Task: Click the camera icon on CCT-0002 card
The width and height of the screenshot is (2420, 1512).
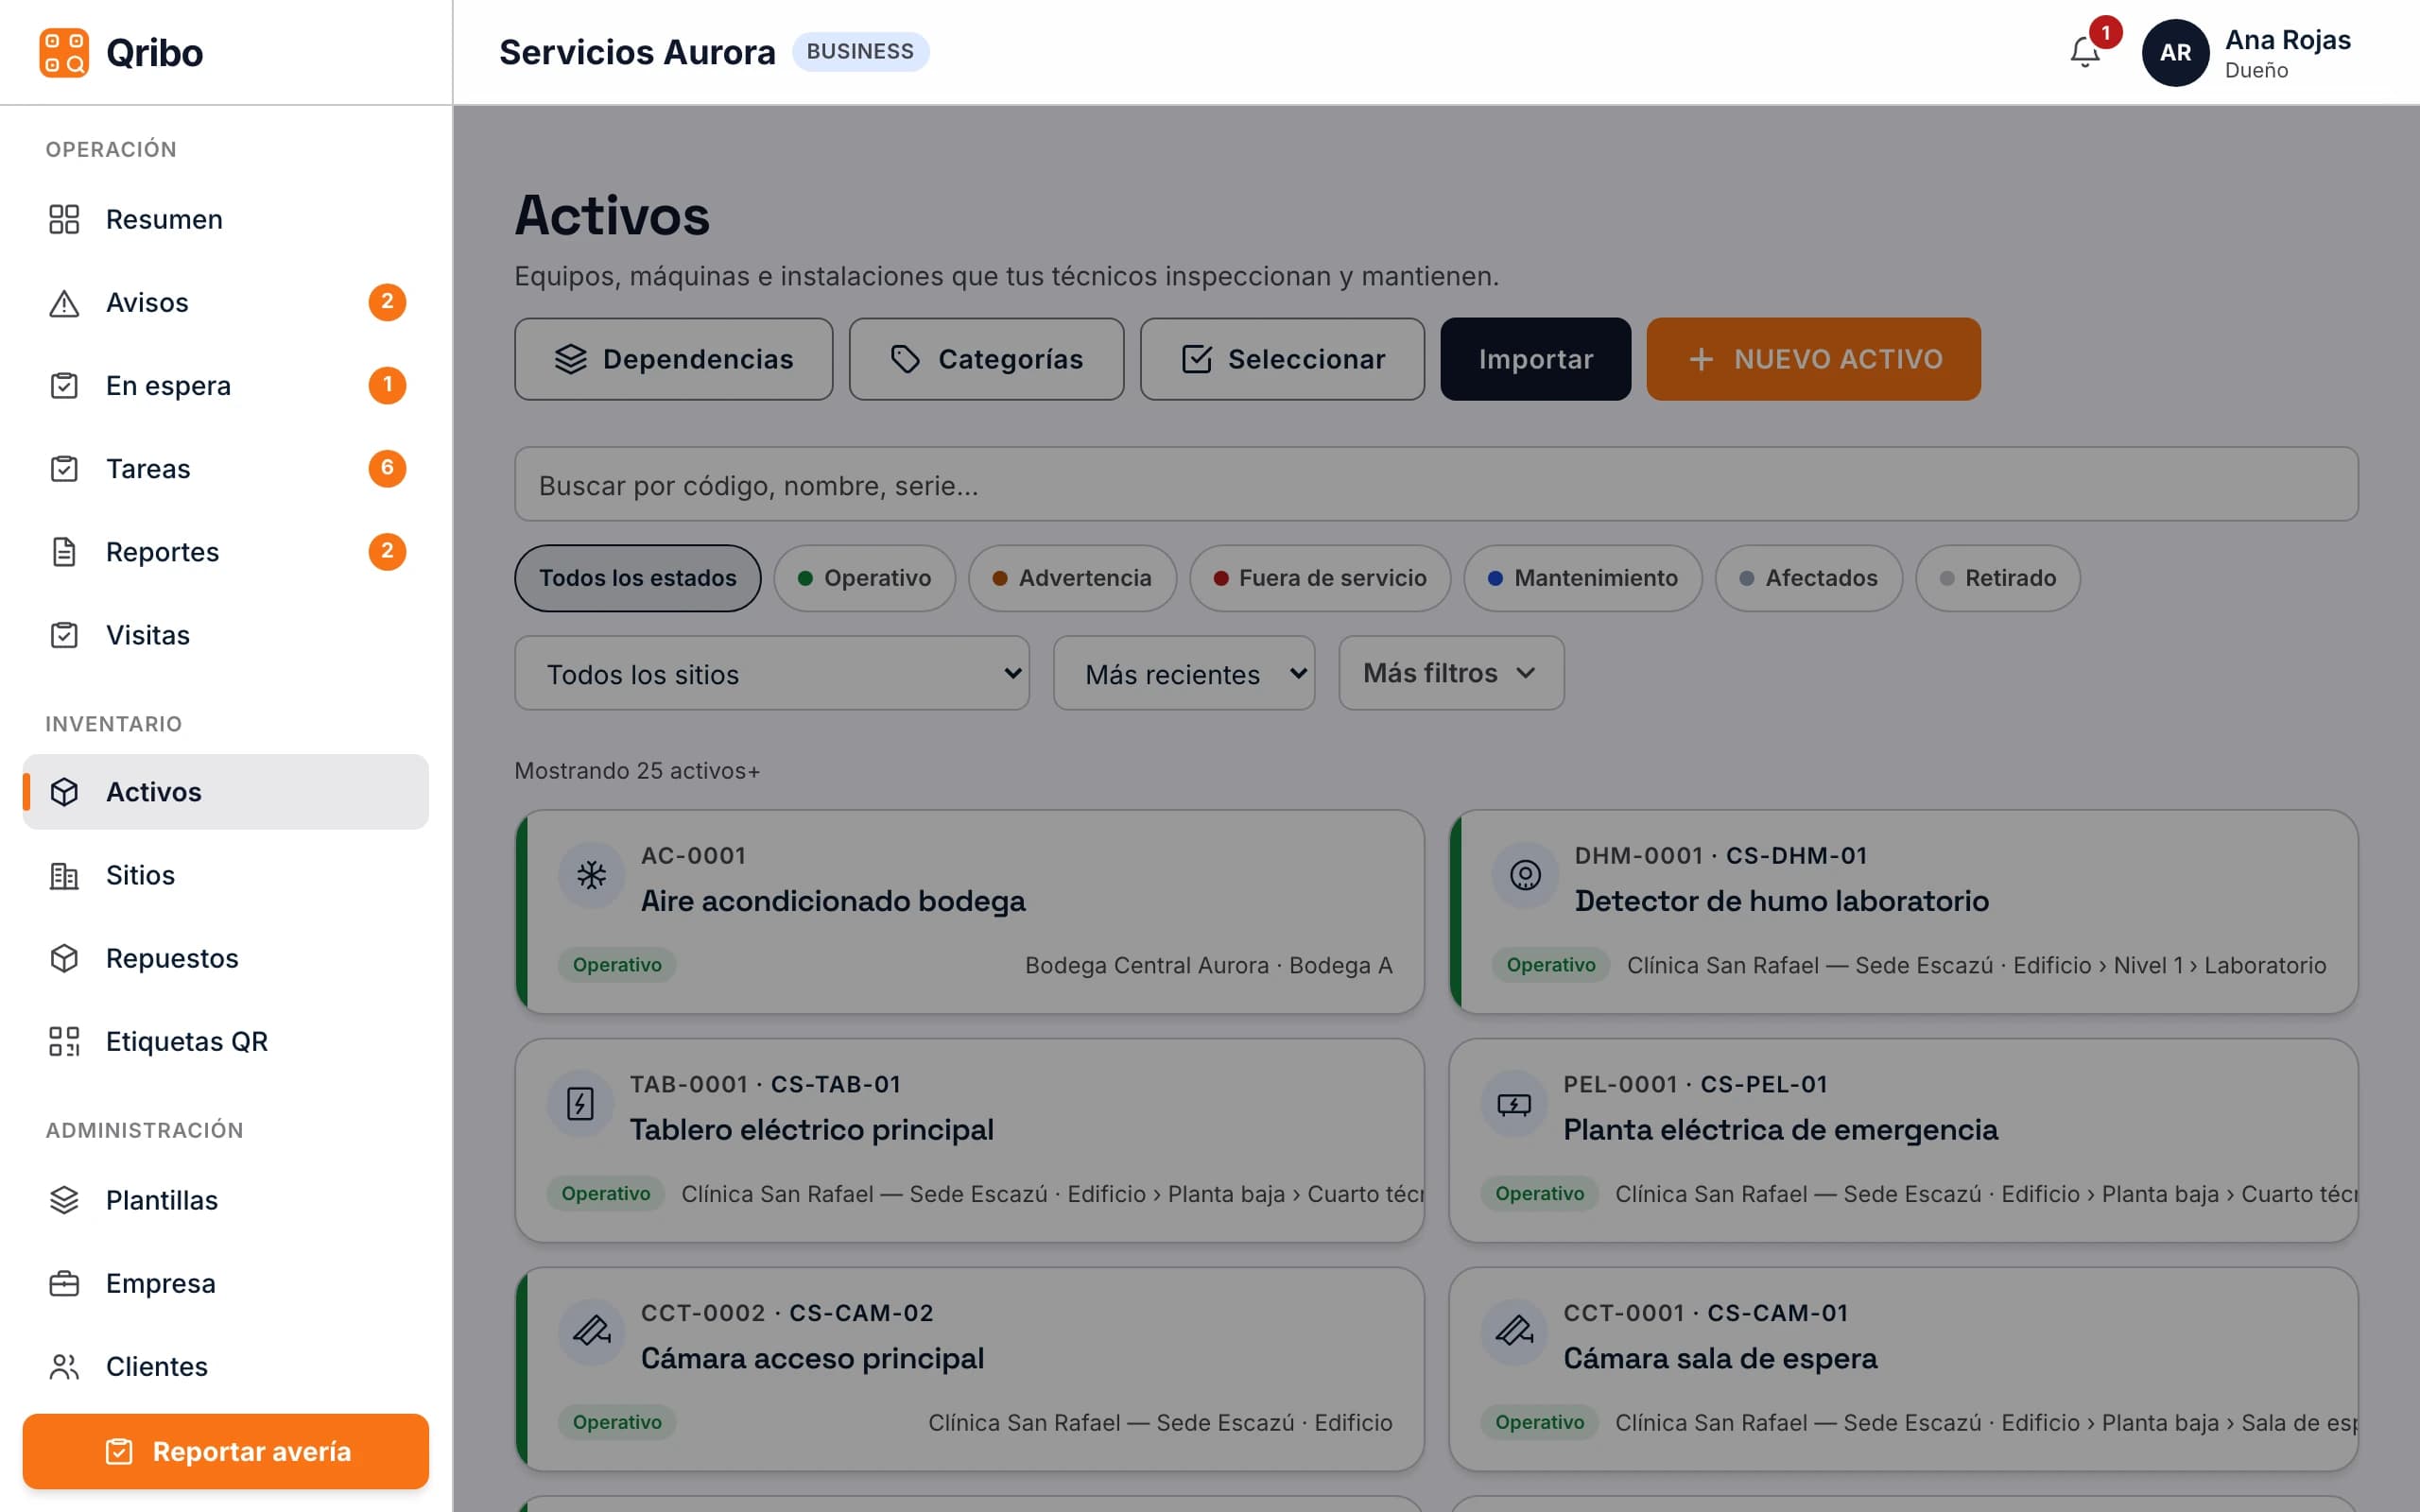Action: click(x=592, y=1332)
